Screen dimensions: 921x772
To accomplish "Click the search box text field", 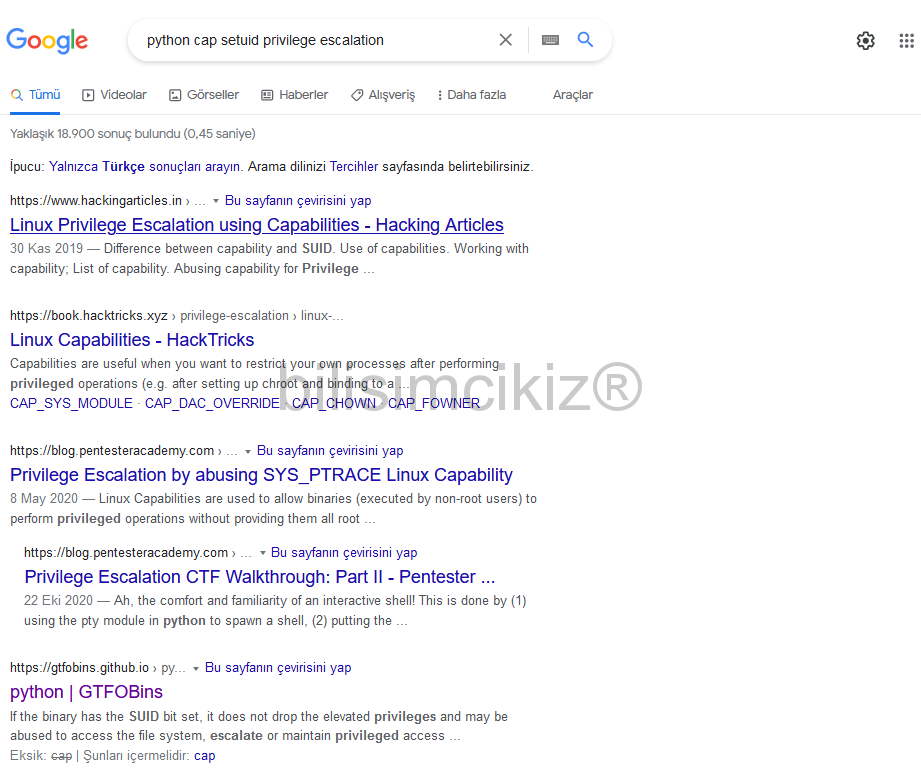I will (x=317, y=40).
